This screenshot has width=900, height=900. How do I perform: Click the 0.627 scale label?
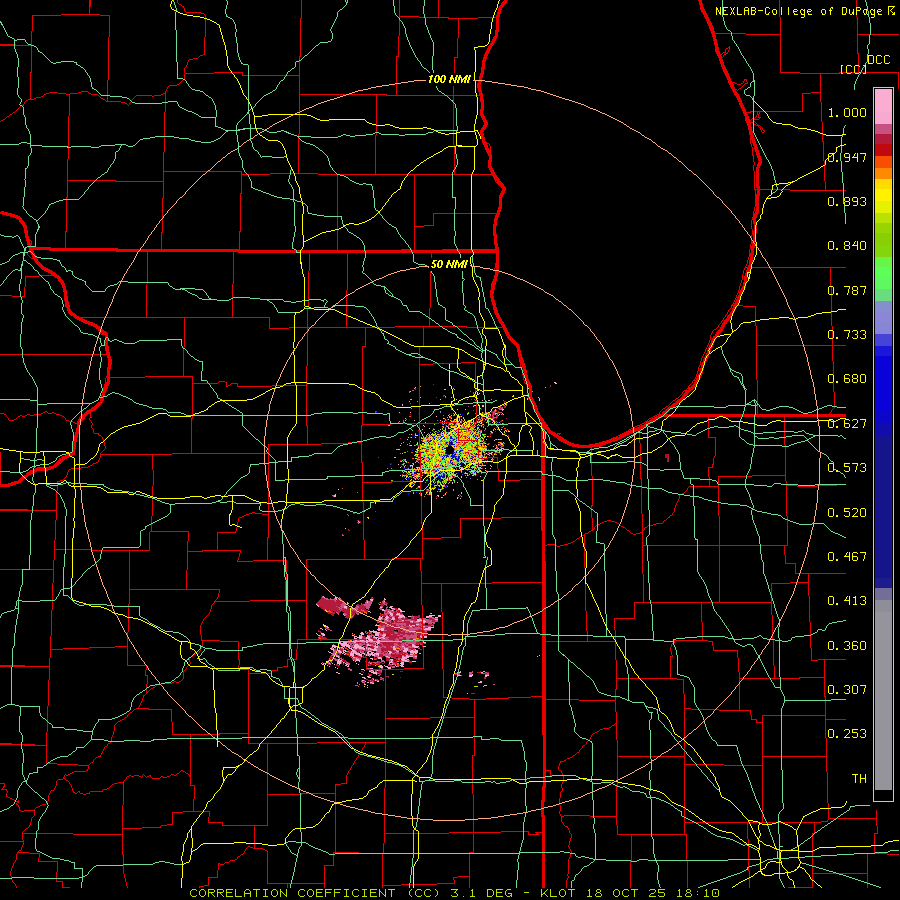847,424
